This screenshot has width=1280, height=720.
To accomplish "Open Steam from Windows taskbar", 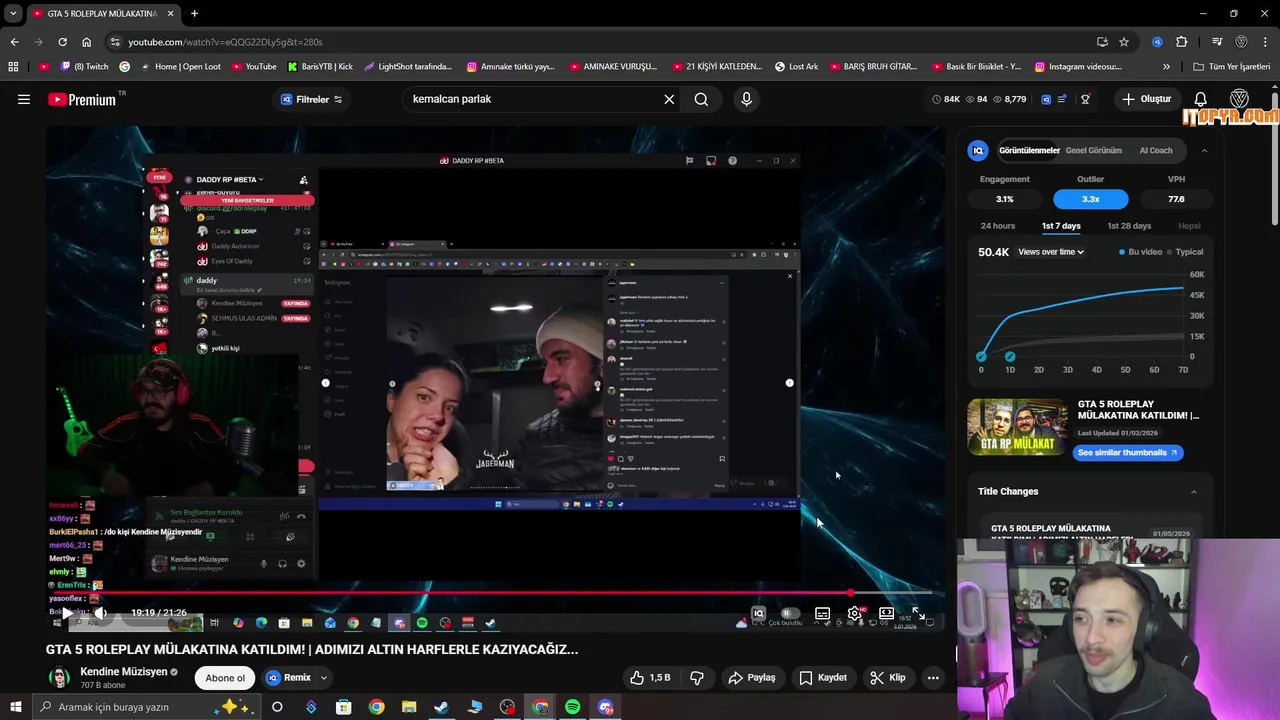I will coord(441,707).
